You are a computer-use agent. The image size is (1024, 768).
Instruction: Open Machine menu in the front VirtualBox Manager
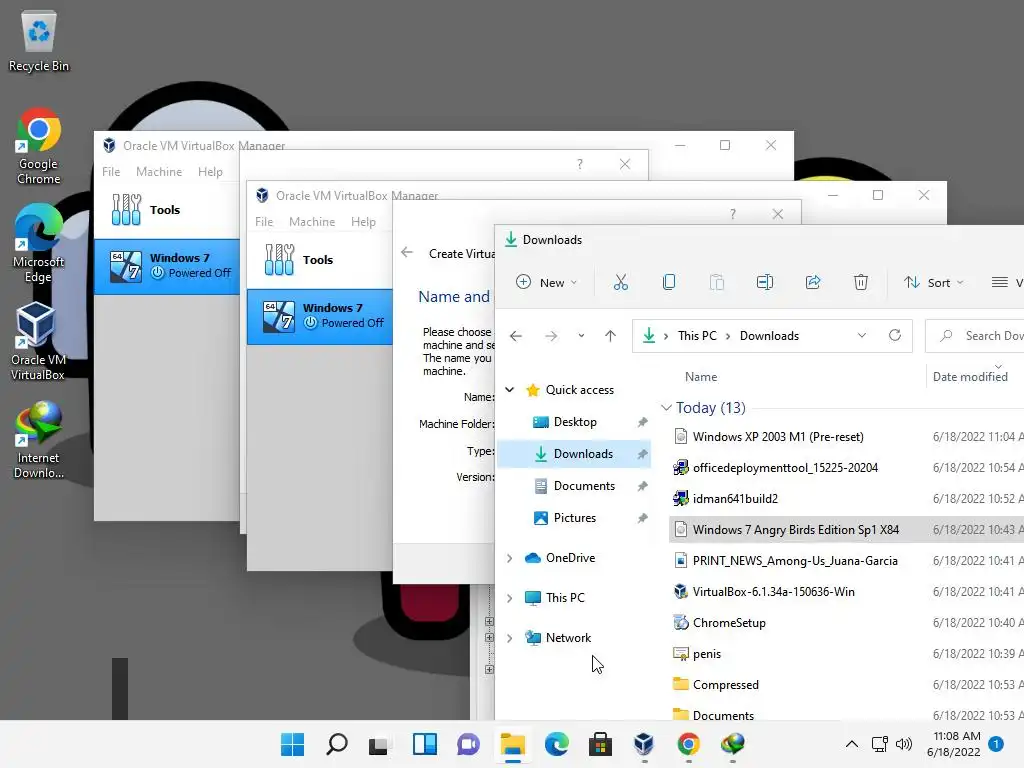312,221
